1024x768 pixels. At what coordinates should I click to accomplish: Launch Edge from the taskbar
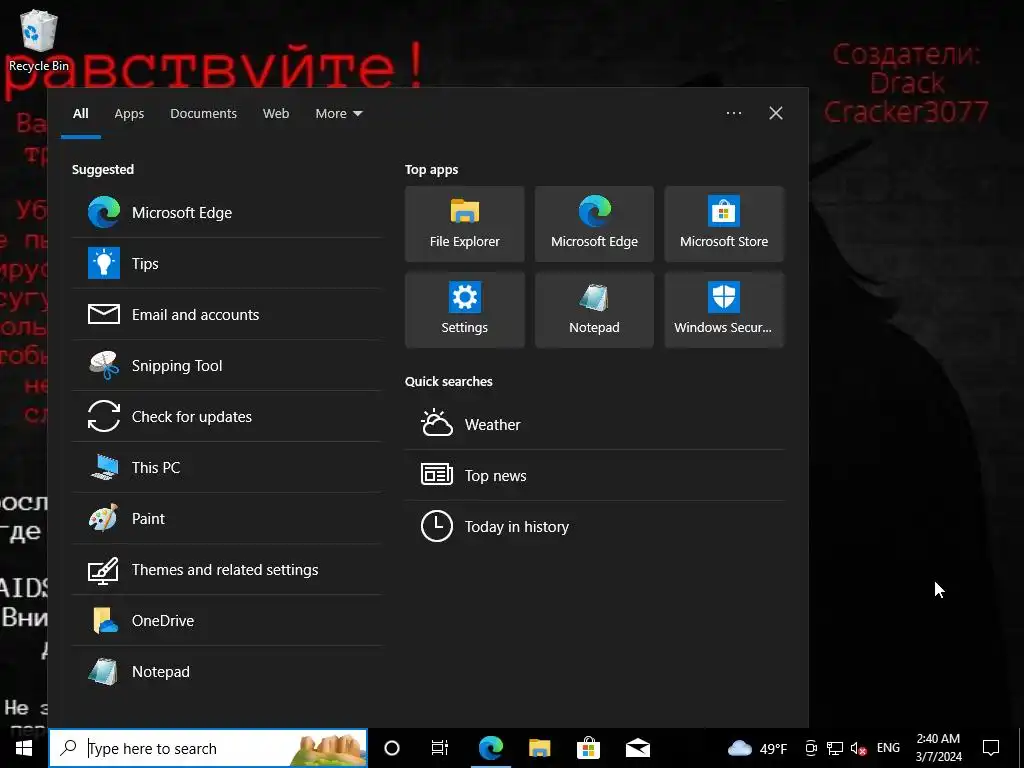490,748
